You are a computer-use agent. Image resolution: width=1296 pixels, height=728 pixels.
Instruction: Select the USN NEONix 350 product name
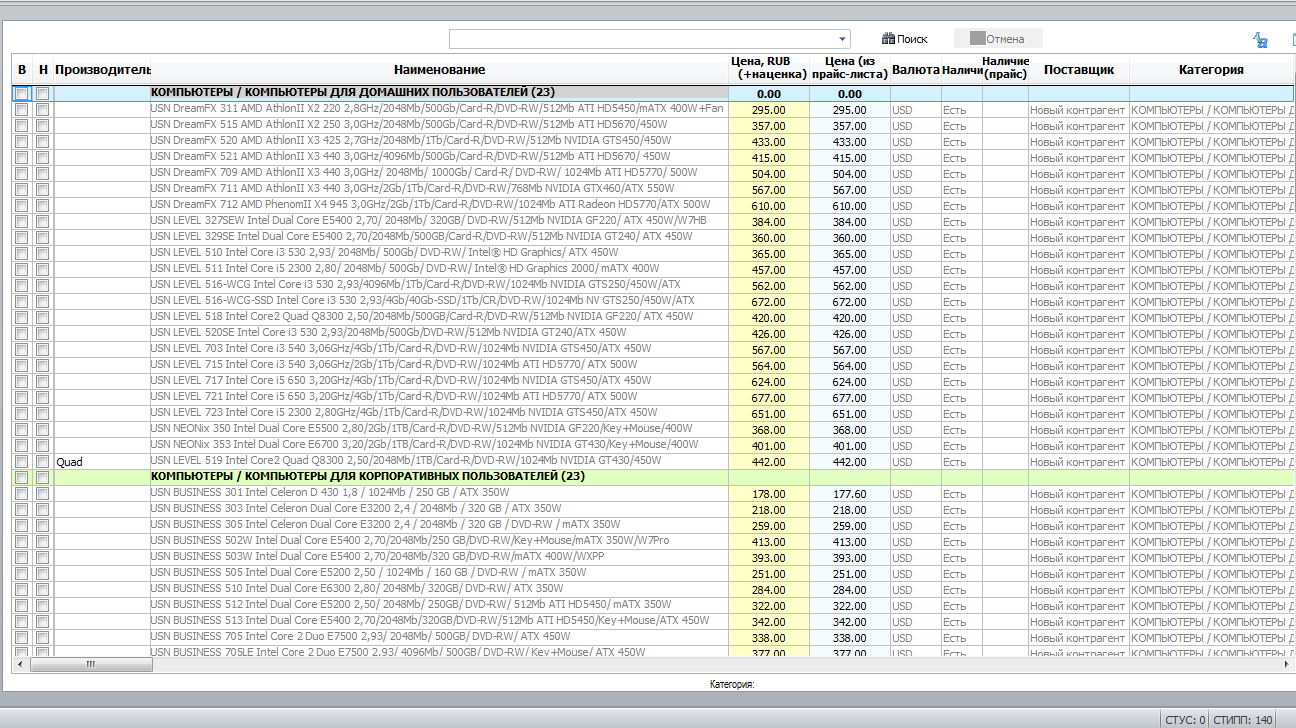pos(424,429)
